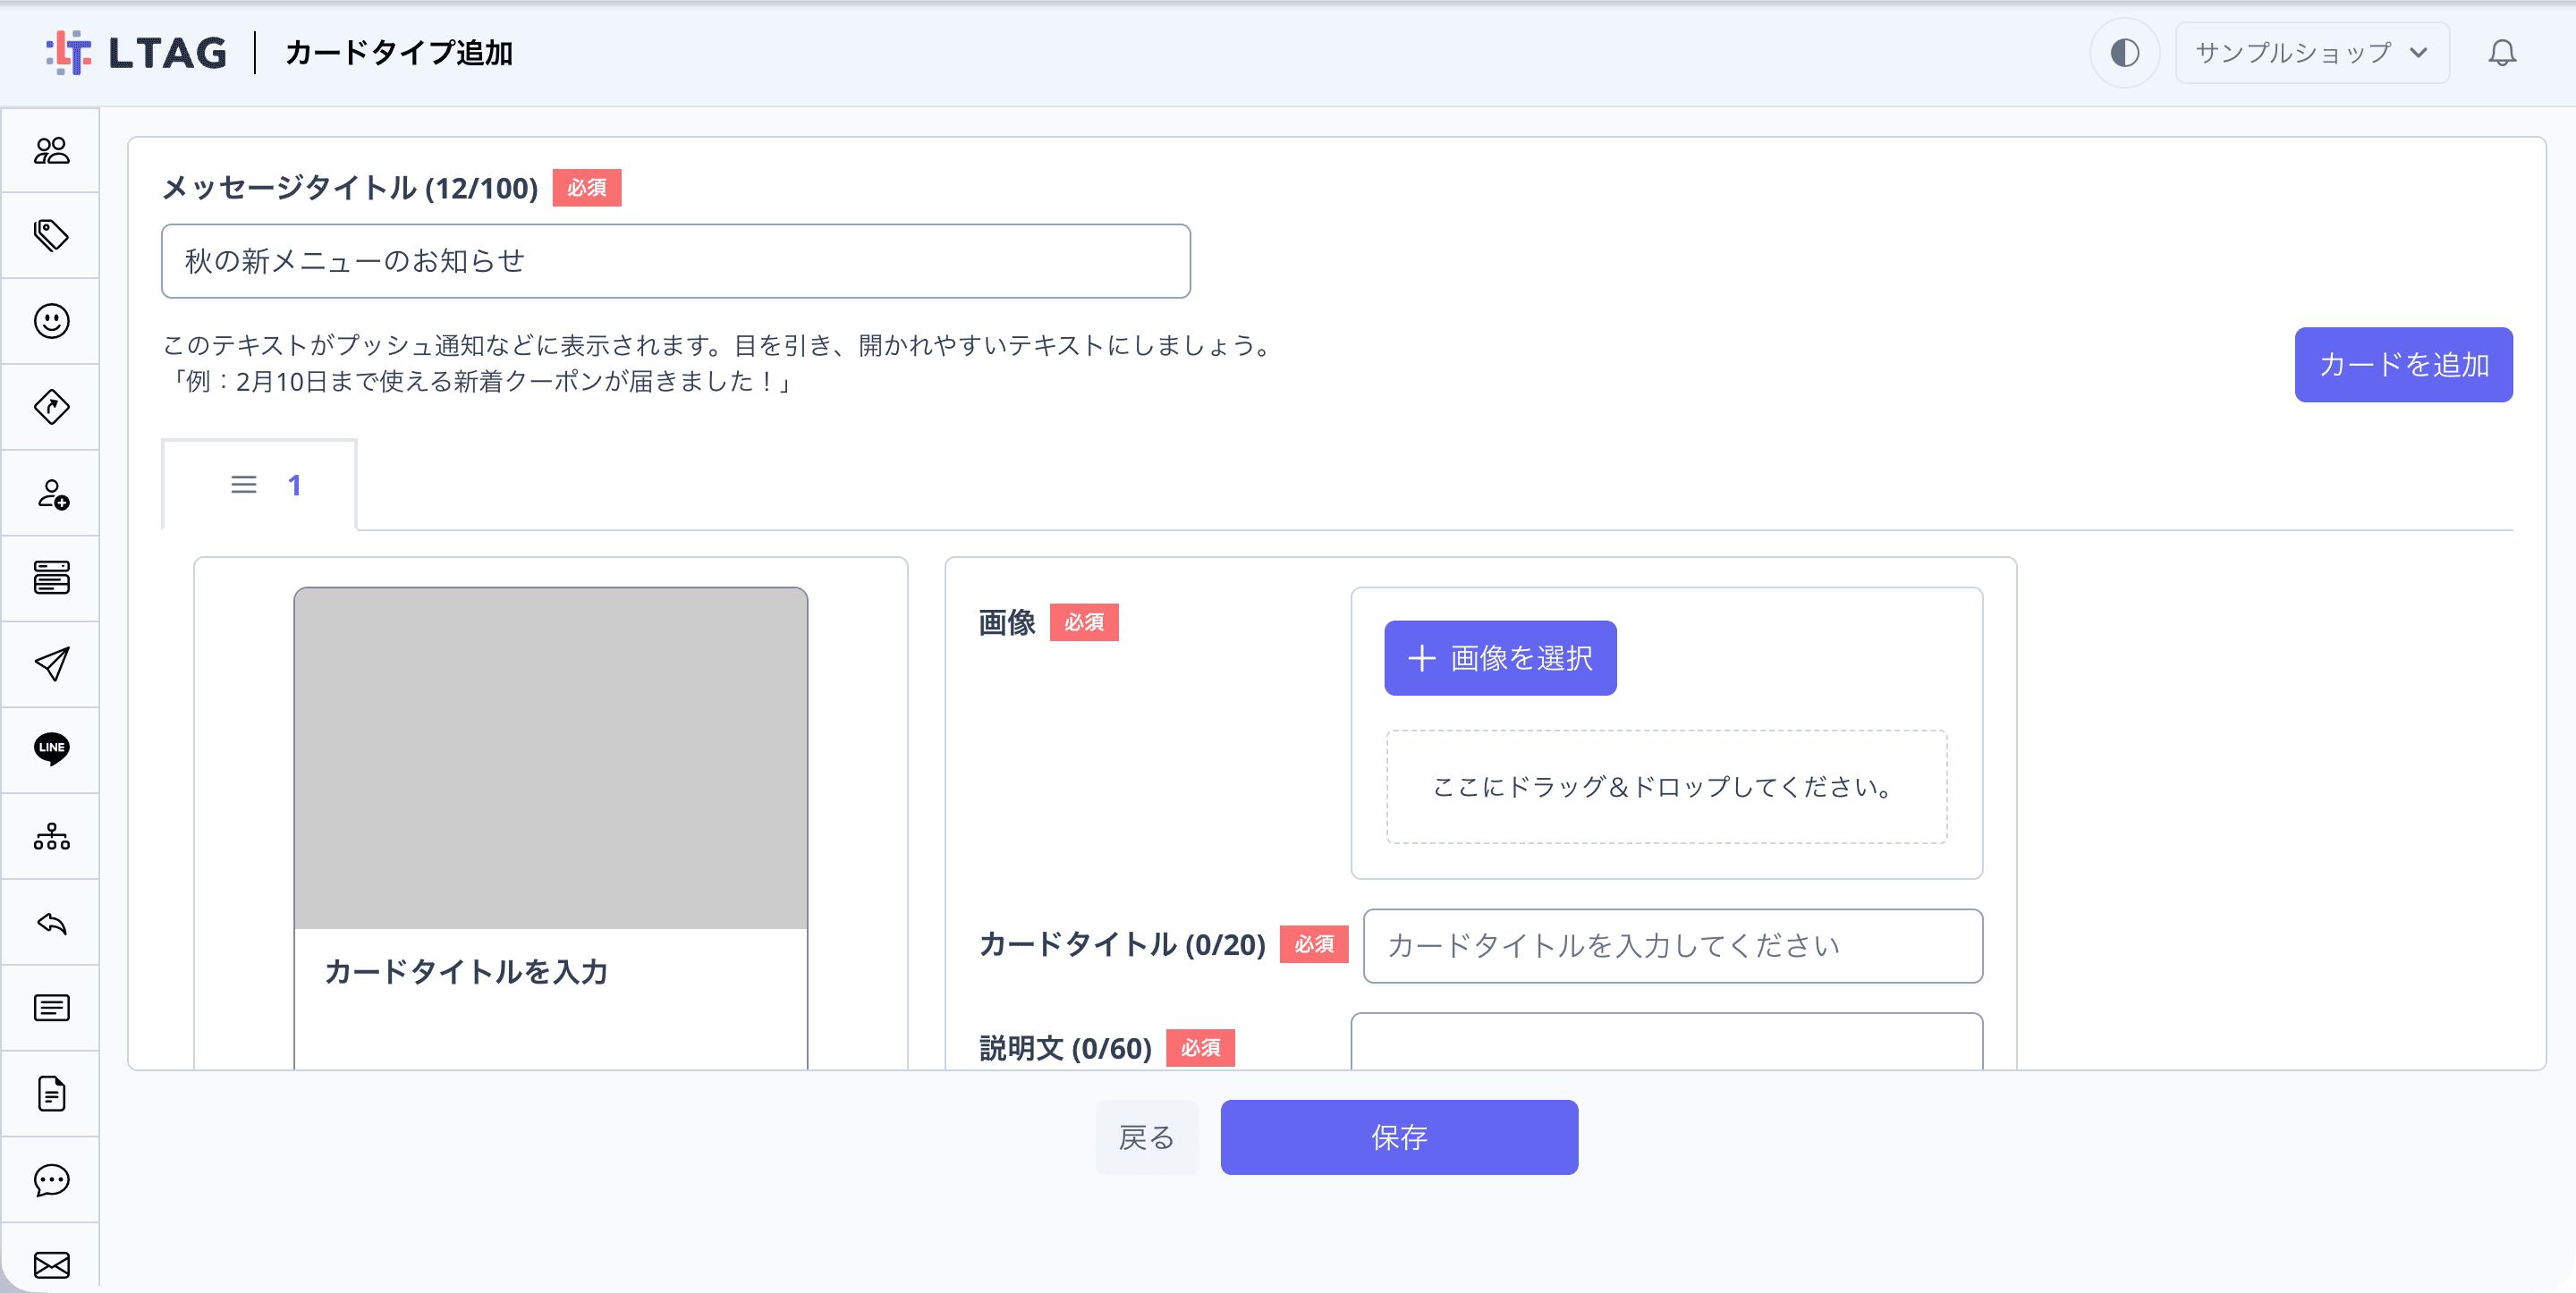This screenshot has width=2576, height=1293.
Task: Open the stacked server list sidebar icon
Action: point(51,578)
